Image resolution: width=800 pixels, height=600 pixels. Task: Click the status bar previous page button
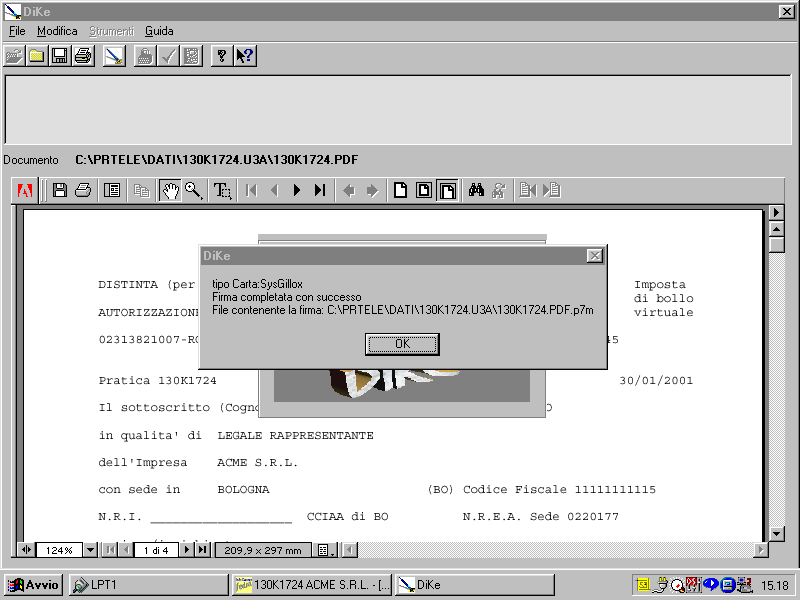pos(126,550)
